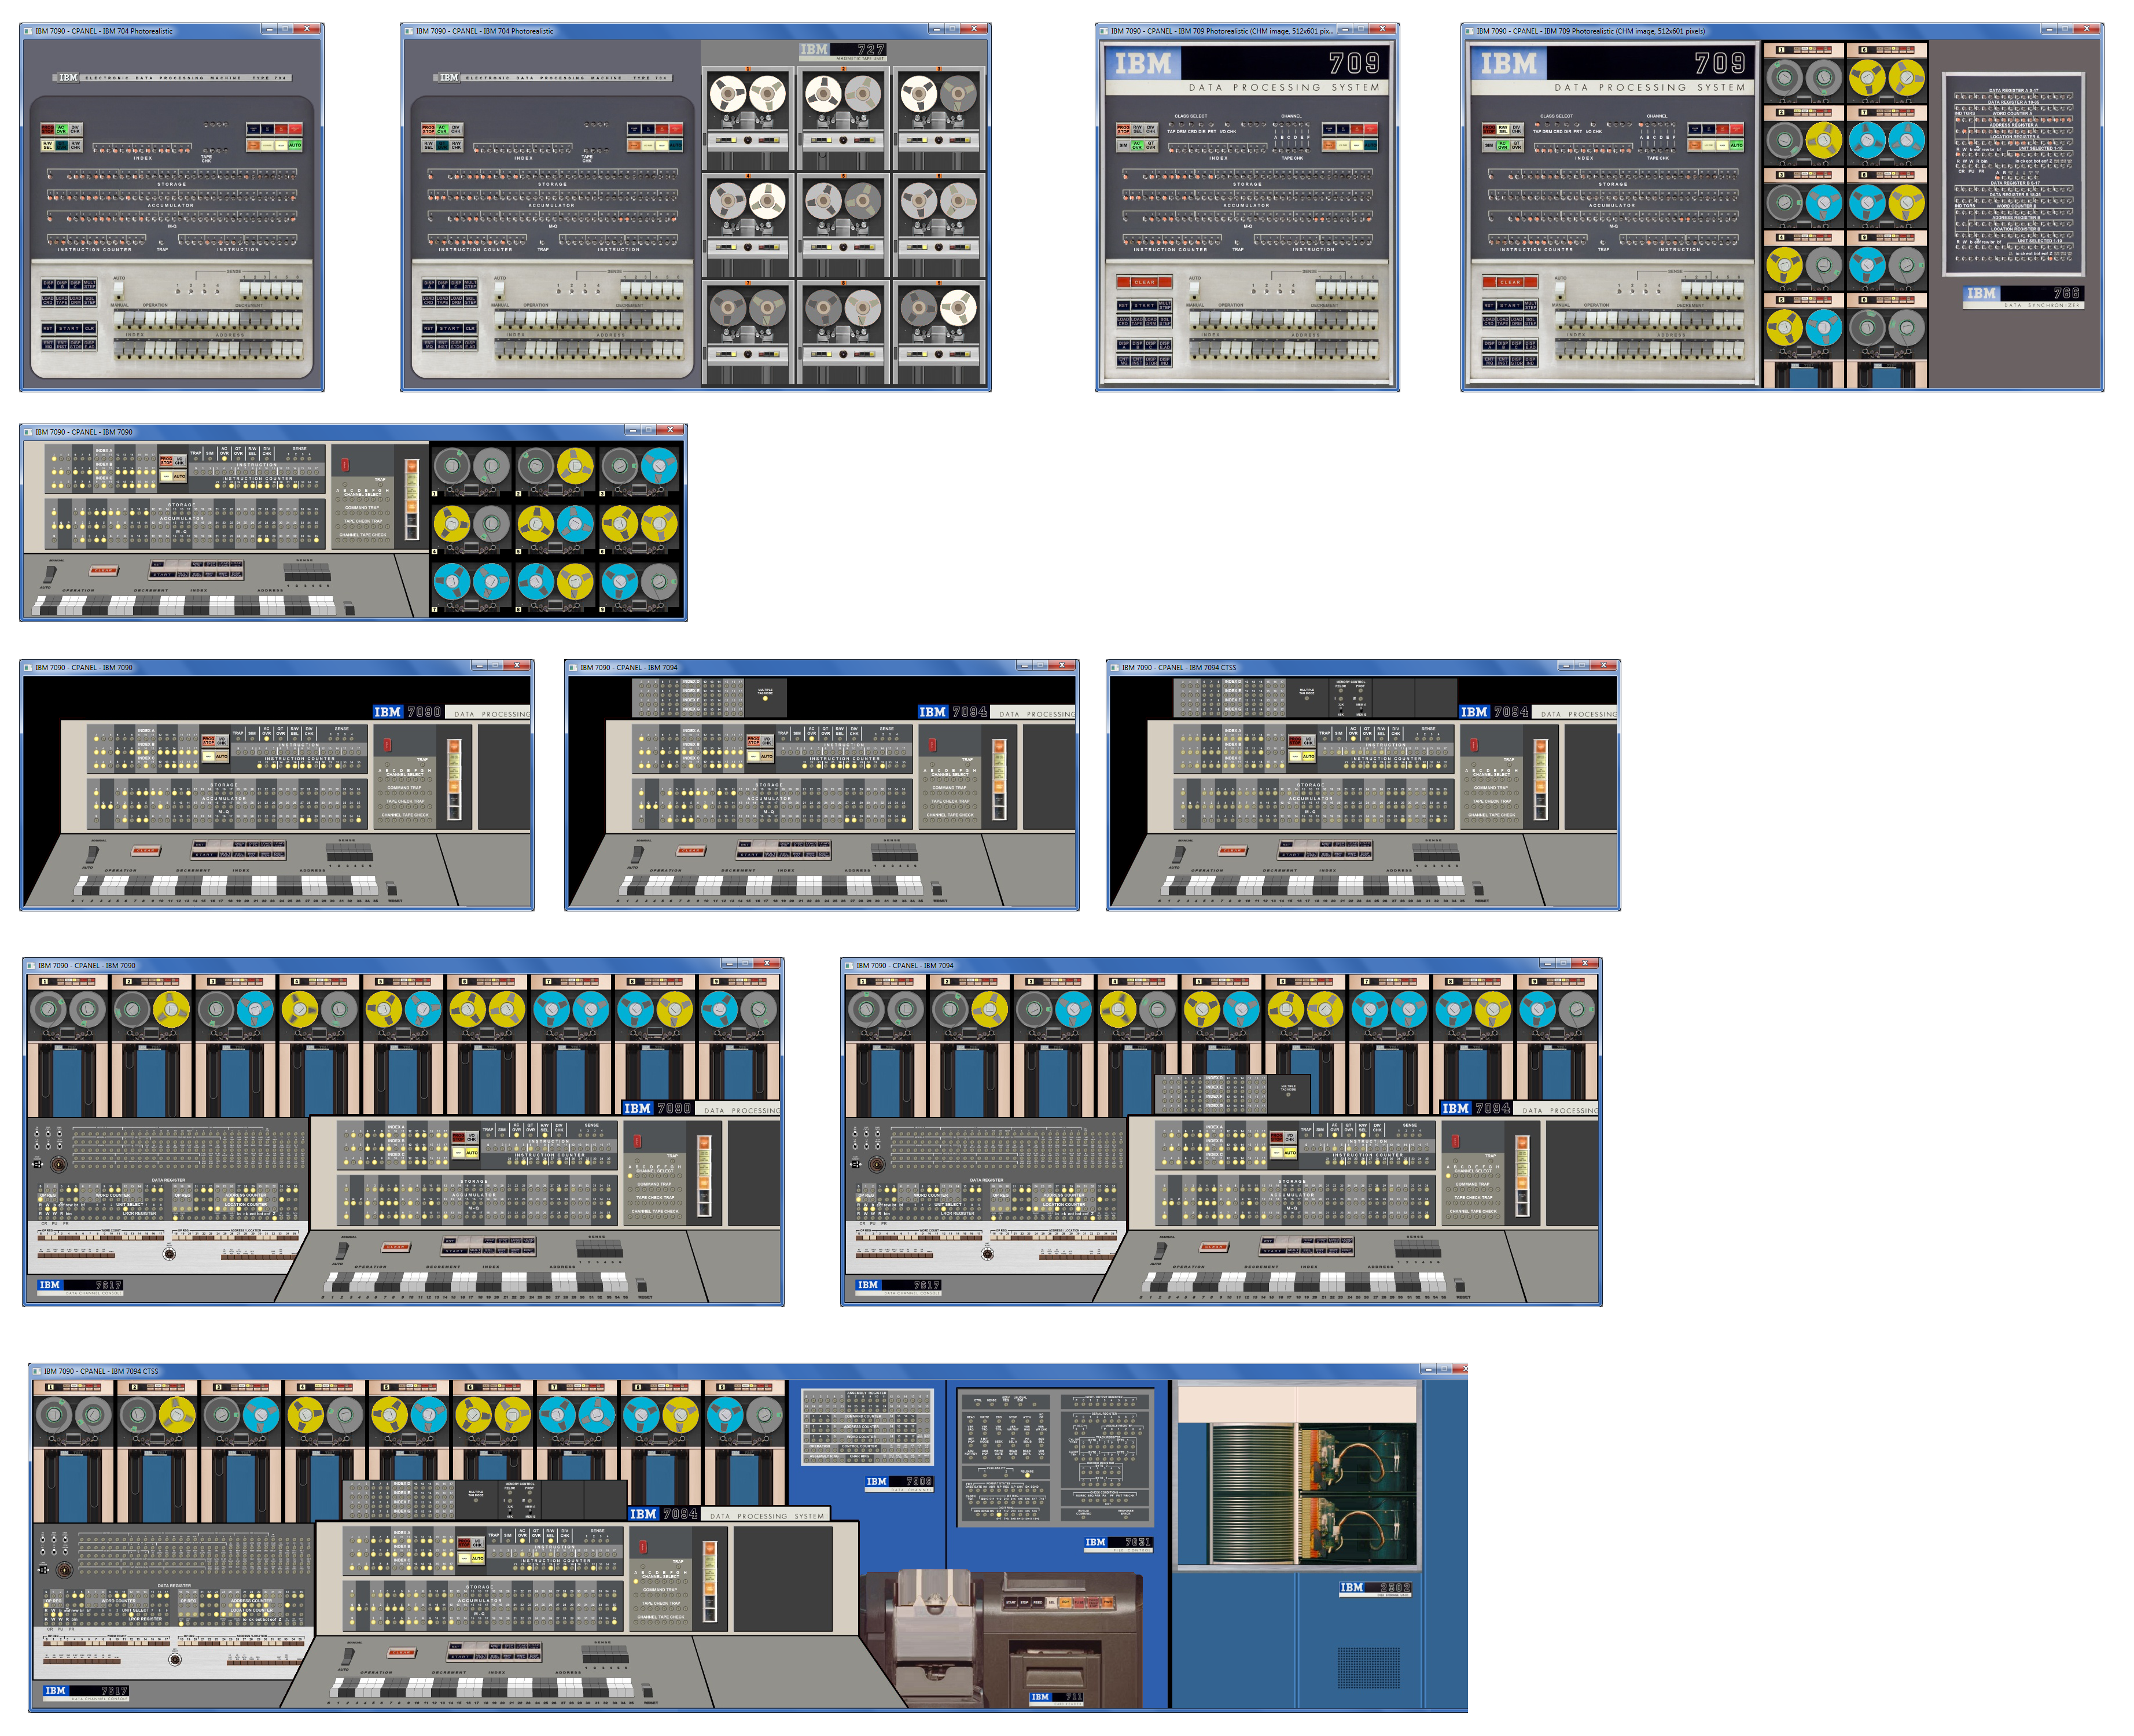Click LOAD CRD on the small IBM 704 panel without tapes
Viewport: 2134px width, 1736px height.
tap(48, 300)
